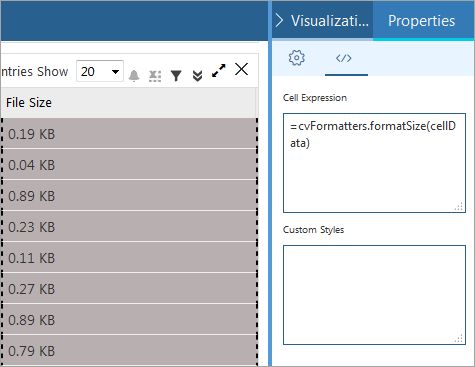This screenshot has width=475, height=367.
Task: Select the 0.04 KB cell
Action: pos(129,164)
